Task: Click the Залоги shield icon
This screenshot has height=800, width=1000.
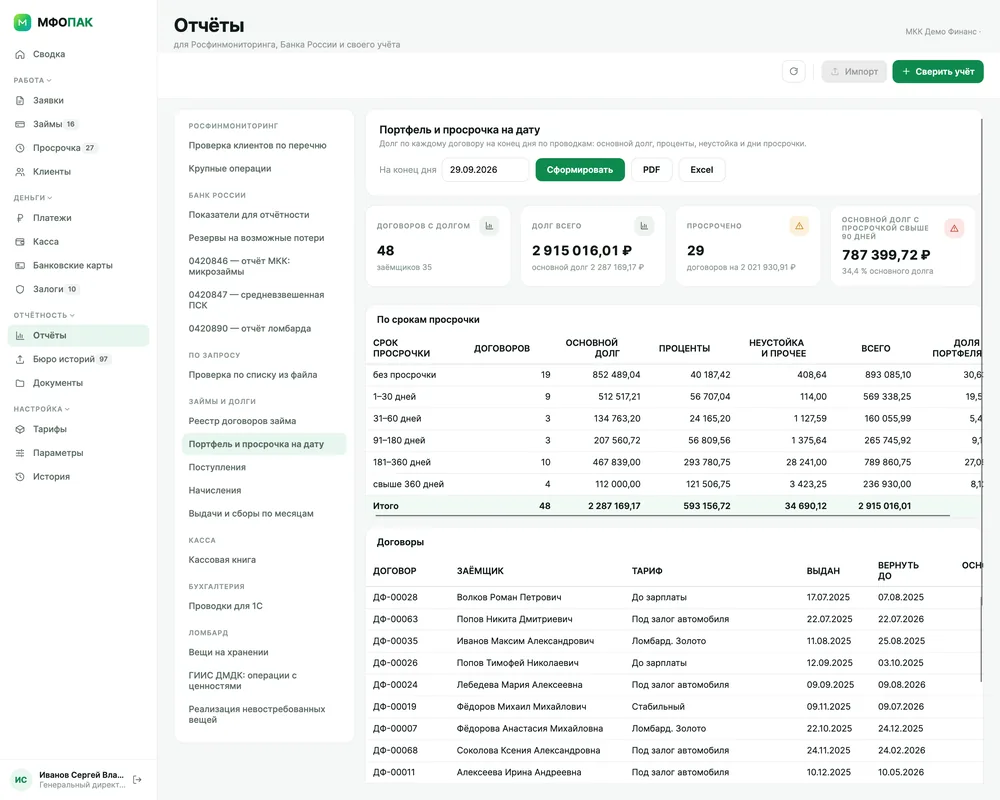Action: coord(20,289)
